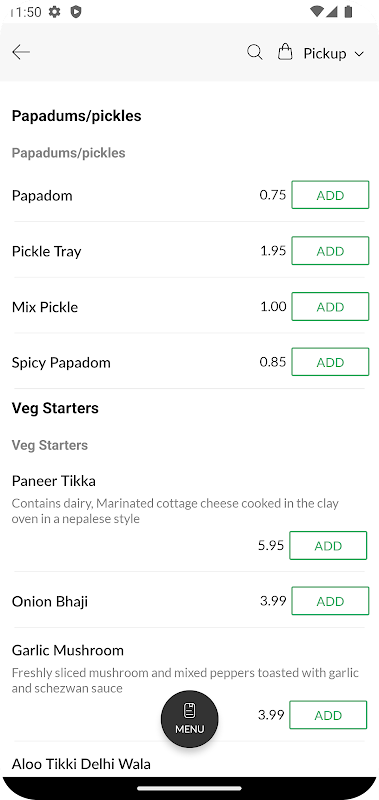The height and width of the screenshot is (800, 379).
Task: Add Garlic Mushroom to the order
Action: 328,715
